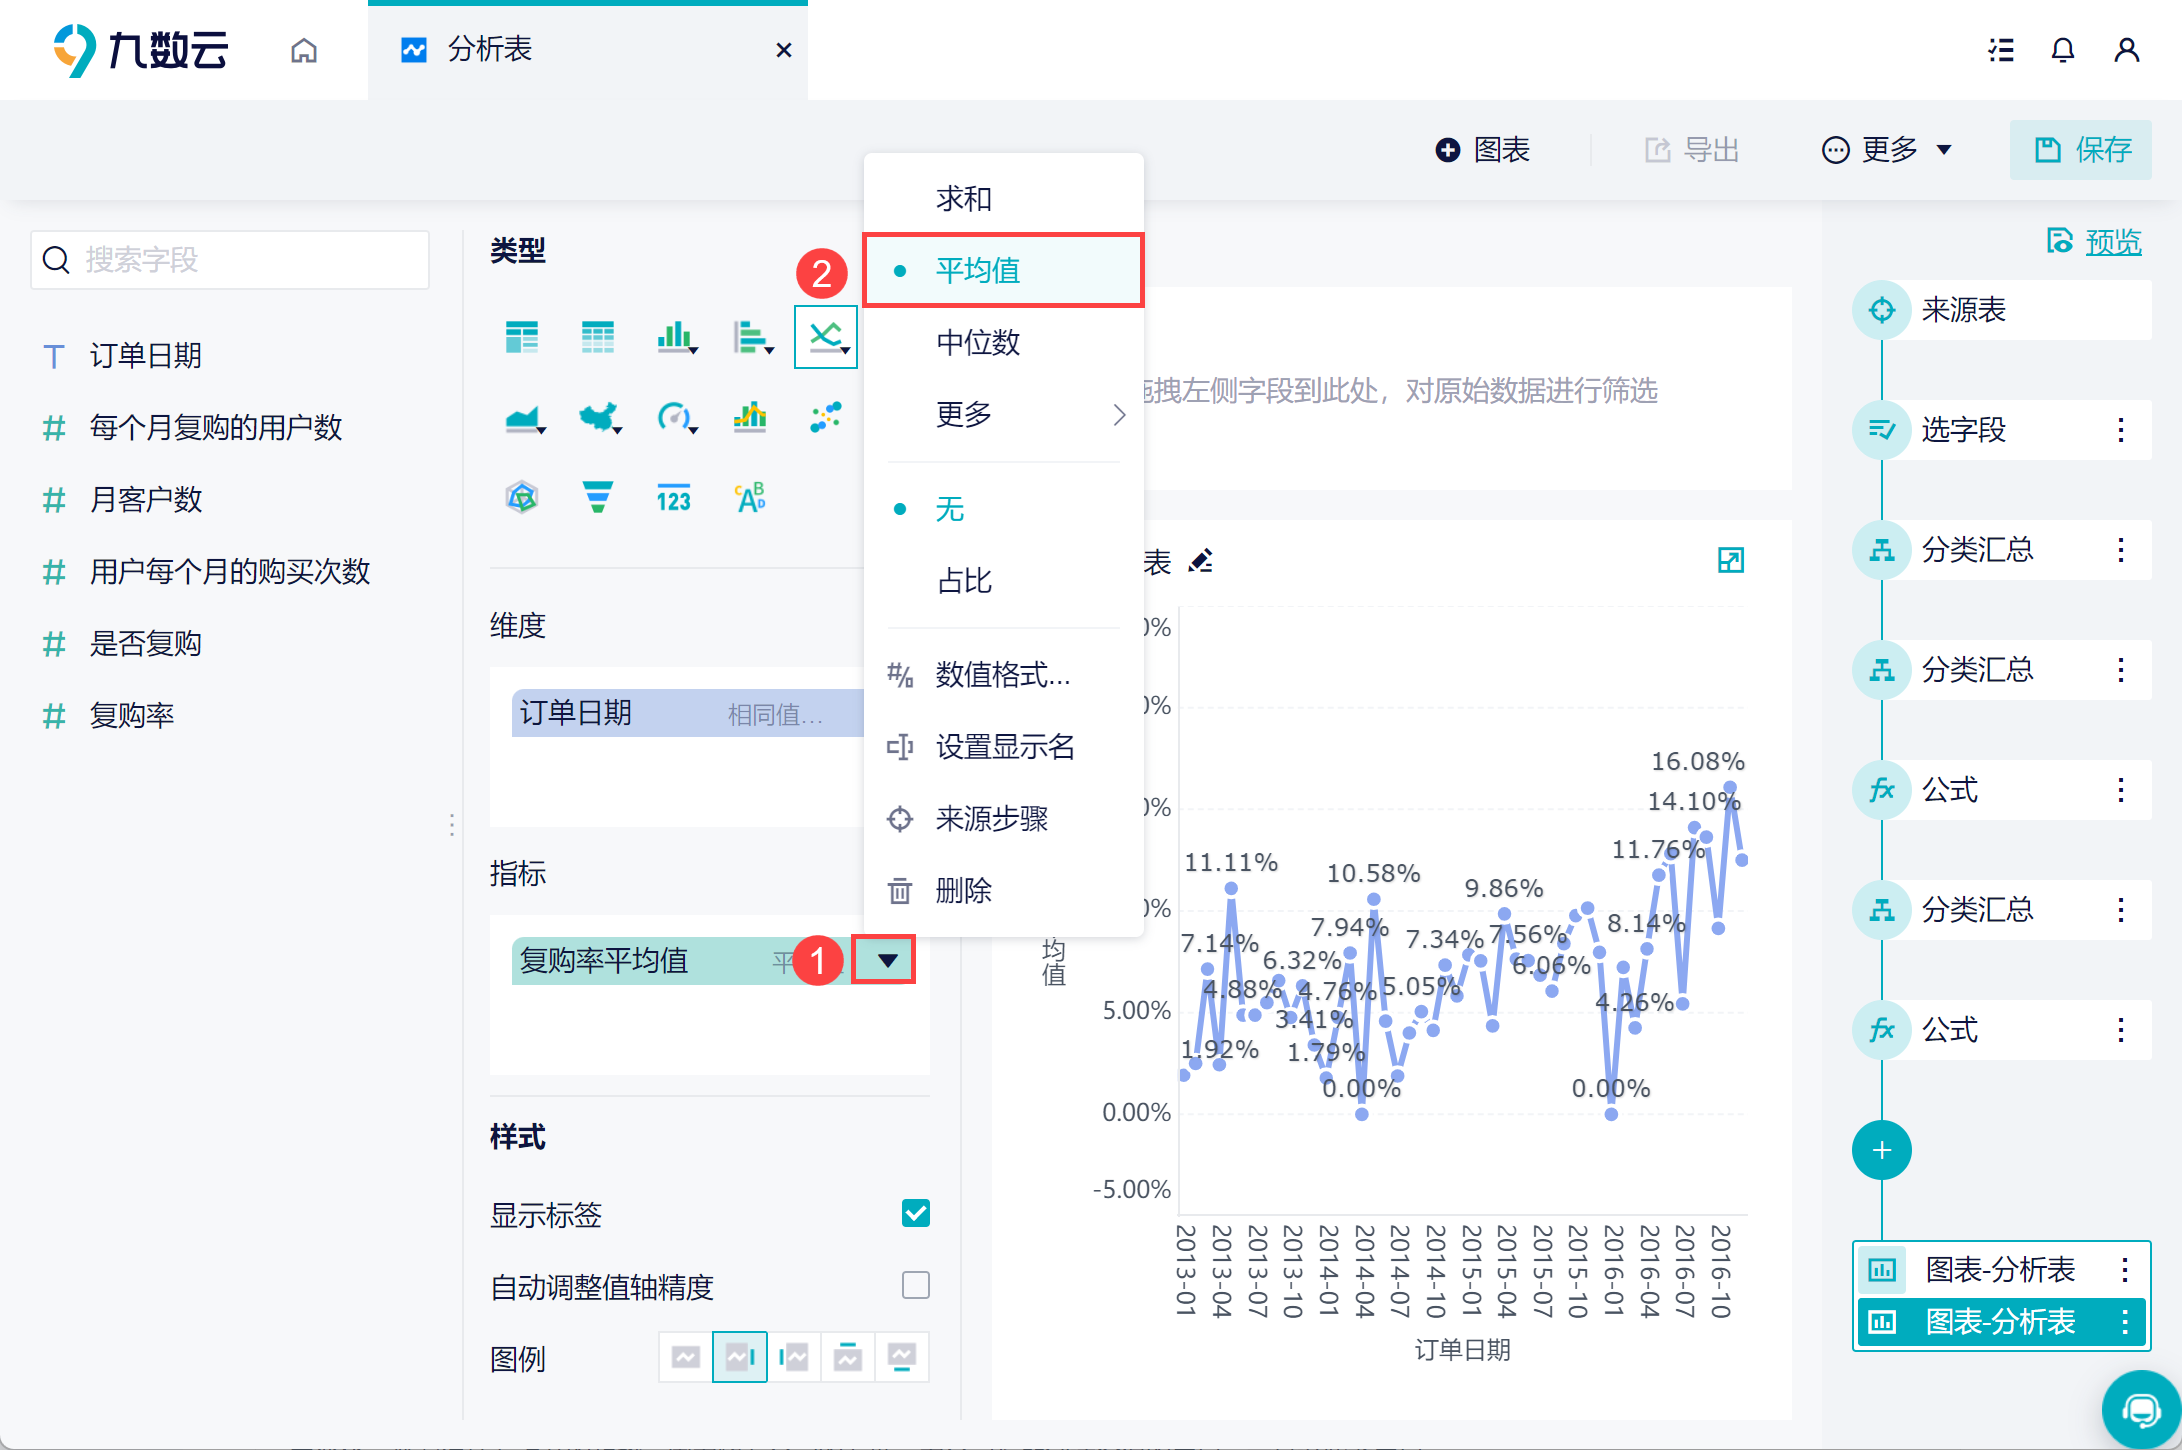Select 无 quick calculation option
The height and width of the screenshot is (1450, 2182).
pos(1003,509)
